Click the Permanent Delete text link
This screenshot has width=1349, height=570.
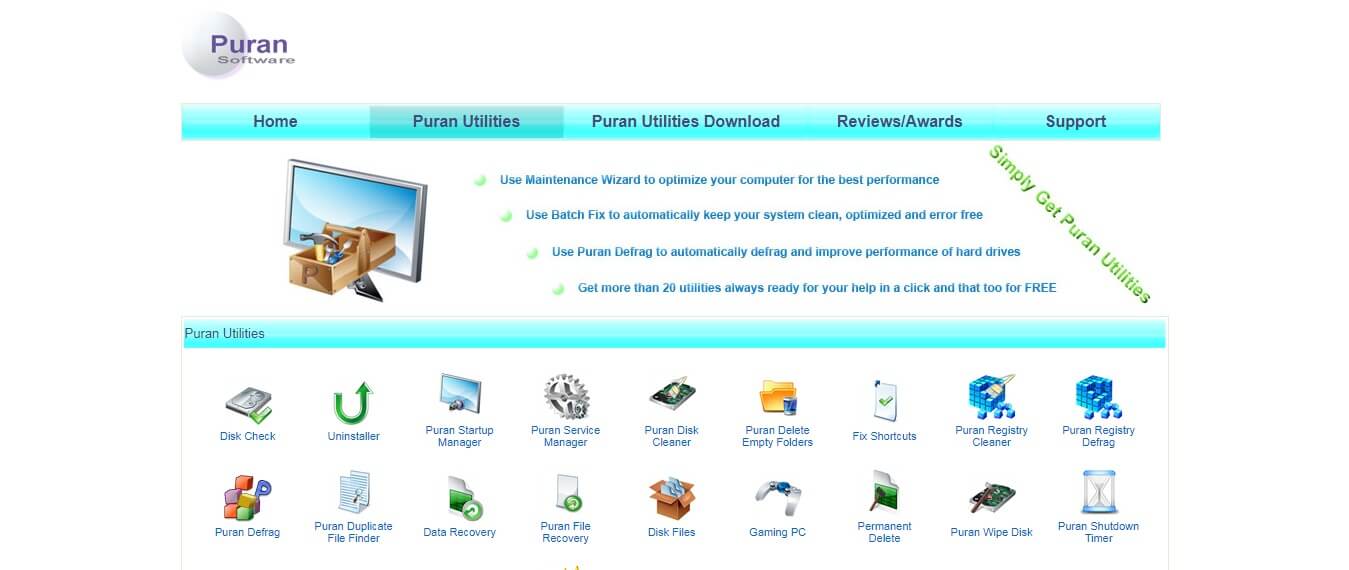(x=884, y=532)
